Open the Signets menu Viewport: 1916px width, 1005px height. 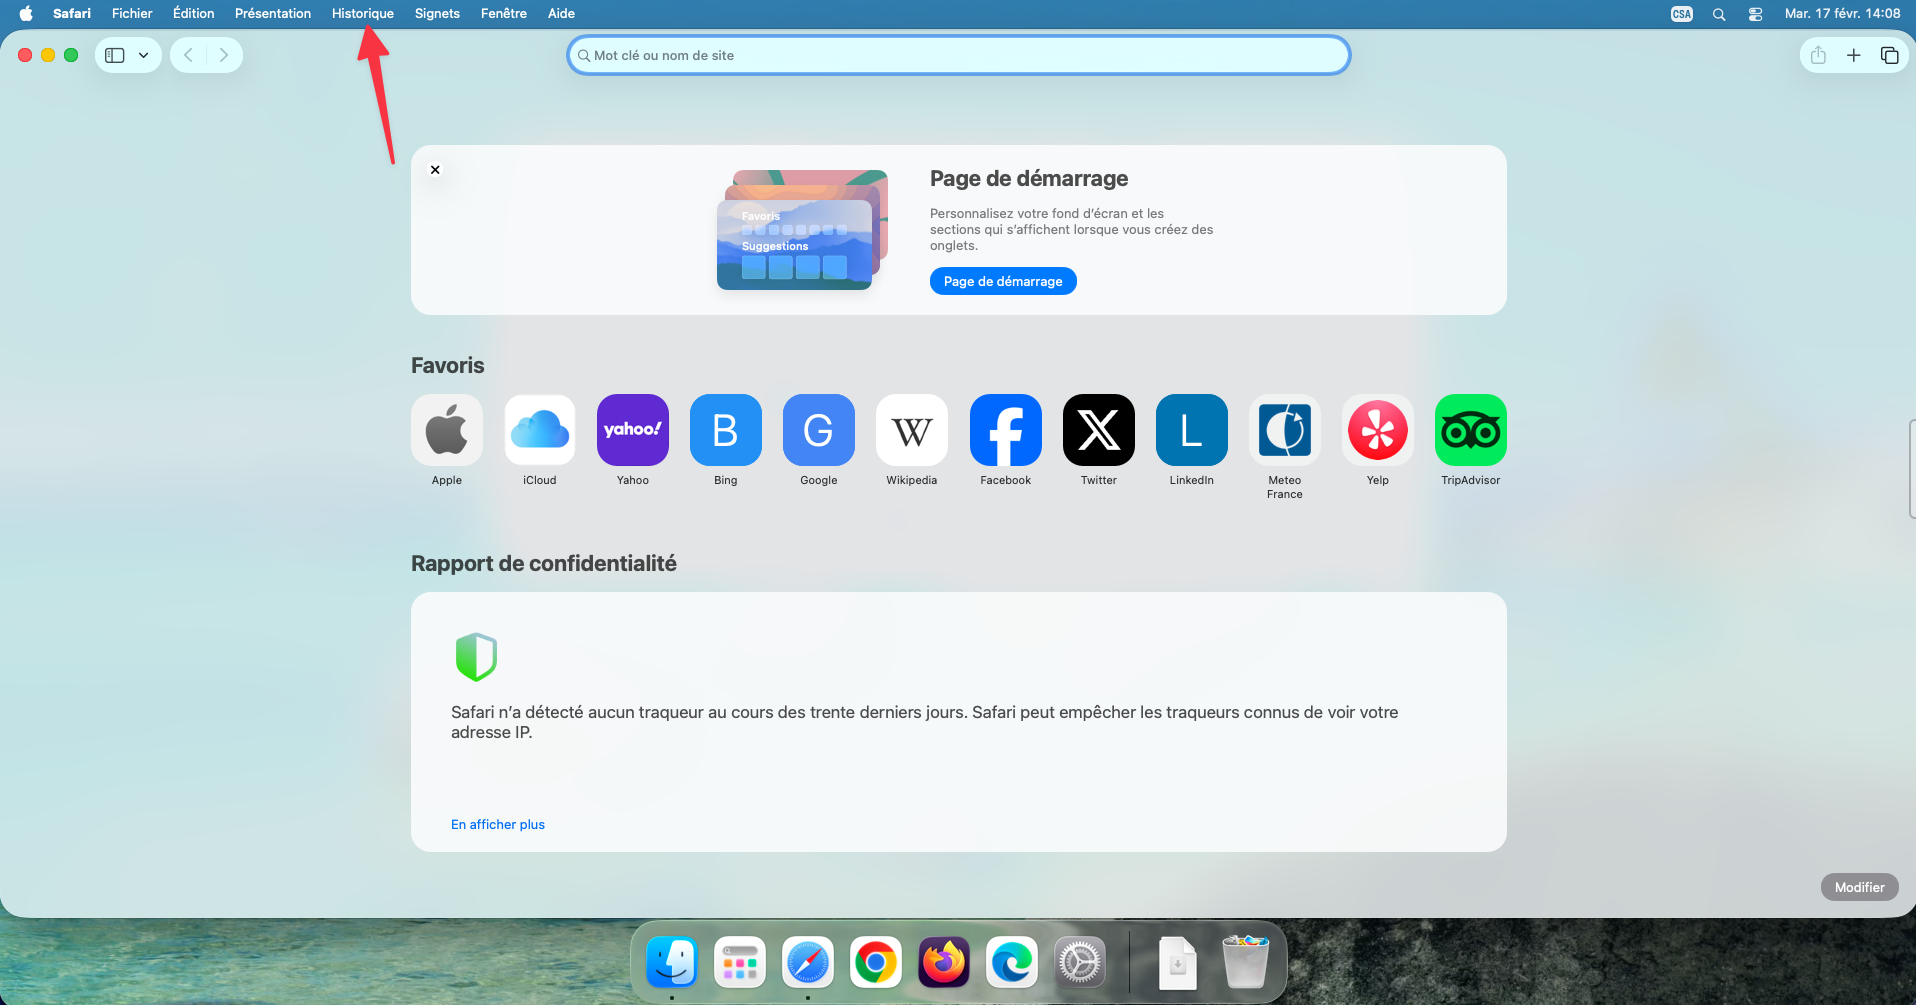click(x=437, y=13)
